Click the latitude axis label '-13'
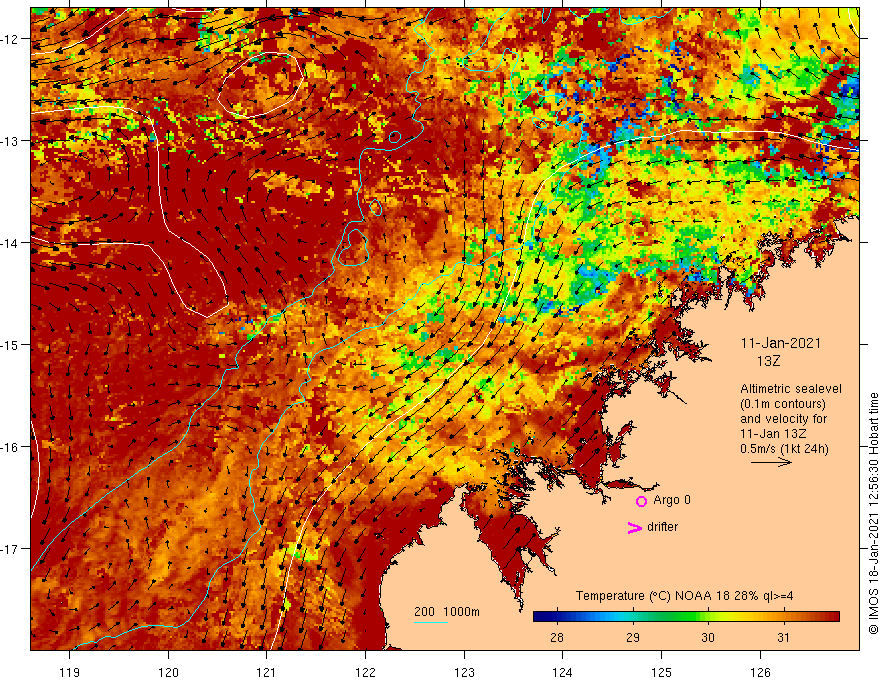 tap(10, 140)
